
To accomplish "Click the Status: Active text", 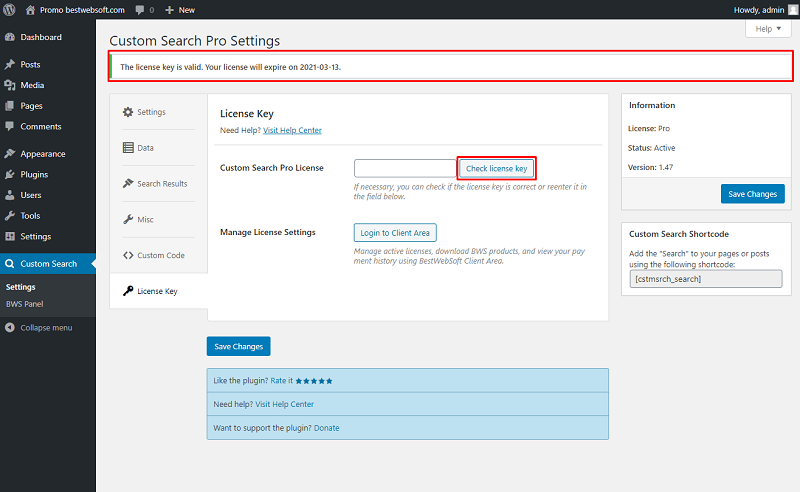I will coord(651,148).
